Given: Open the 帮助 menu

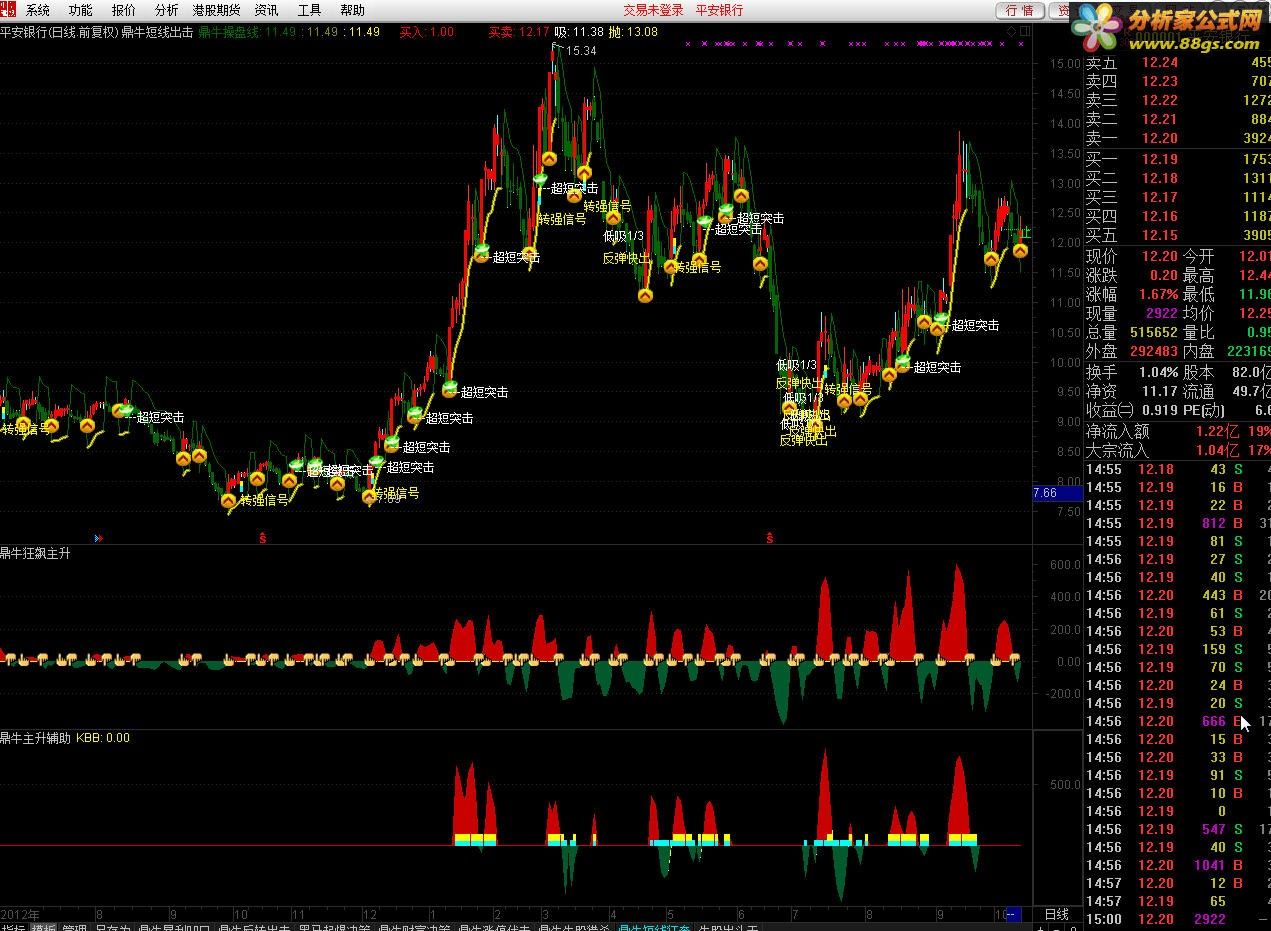Looking at the screenshot, I should pos(352,10).
